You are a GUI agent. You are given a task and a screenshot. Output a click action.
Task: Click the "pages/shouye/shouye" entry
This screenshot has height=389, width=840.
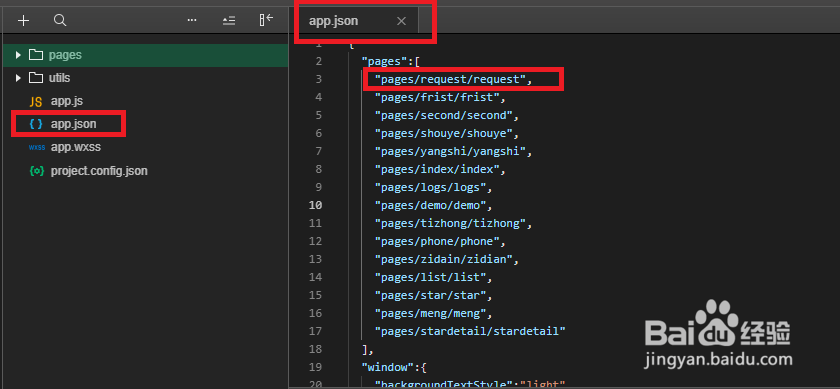(x=447, y=133)
